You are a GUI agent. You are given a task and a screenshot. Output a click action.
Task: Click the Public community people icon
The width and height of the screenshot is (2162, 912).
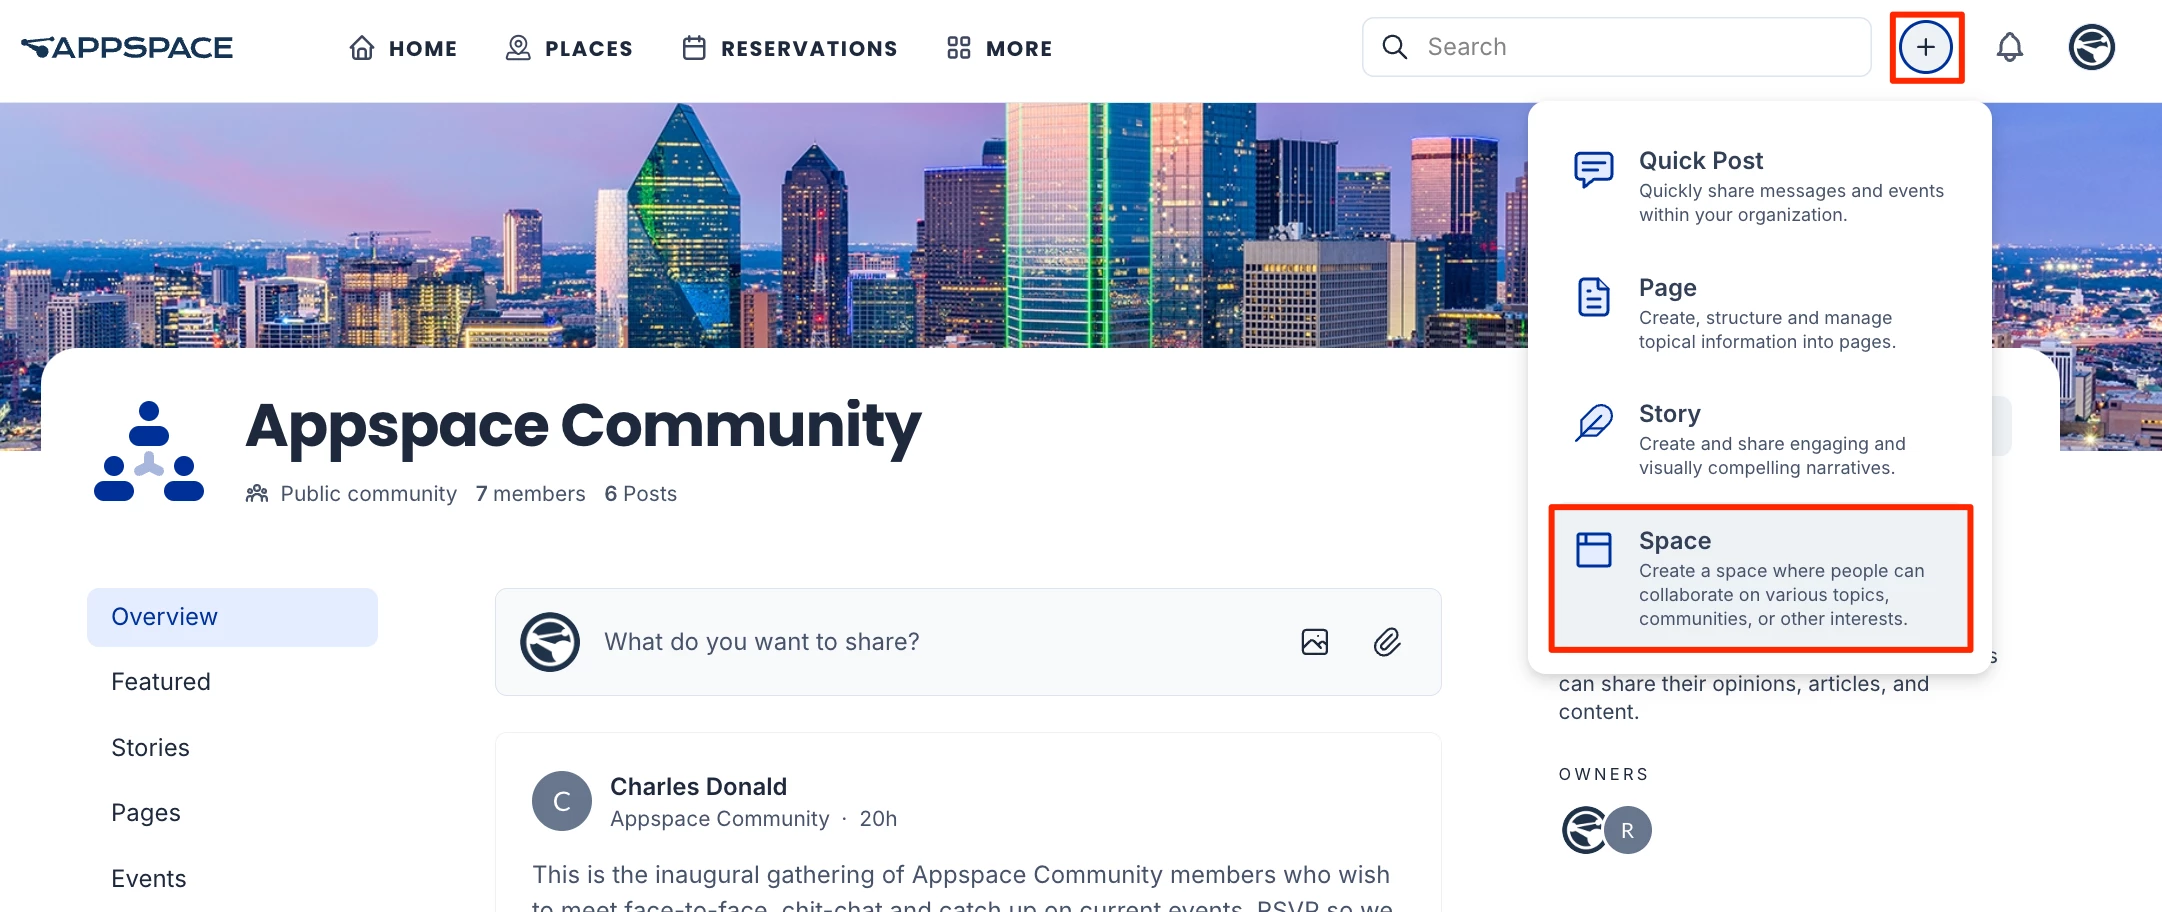point(257,494)
